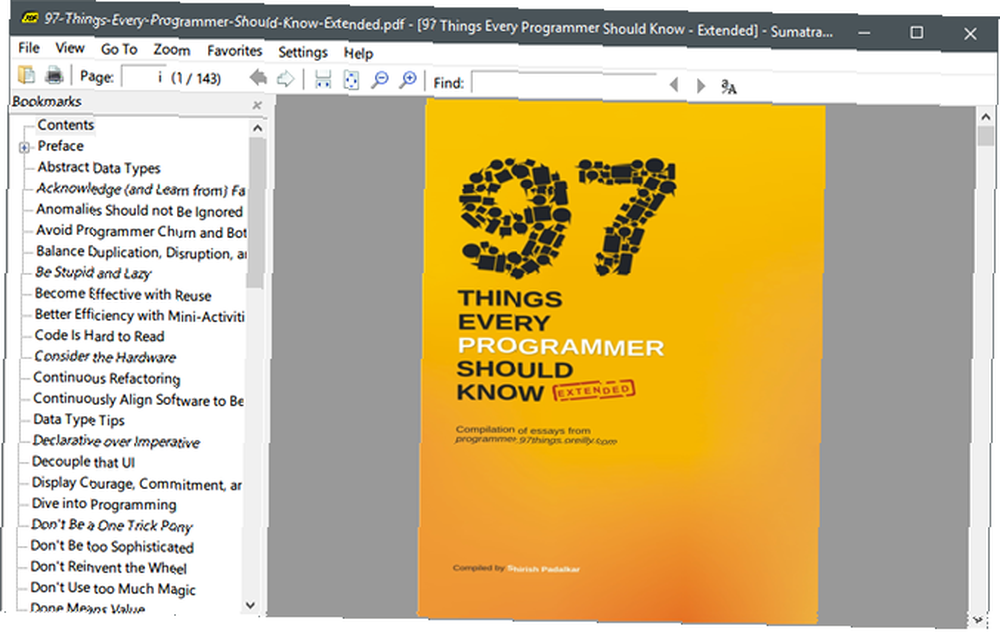Open the Help menu
The height and width of the screenshot is (632, 1000).
(x=358, y=54)
